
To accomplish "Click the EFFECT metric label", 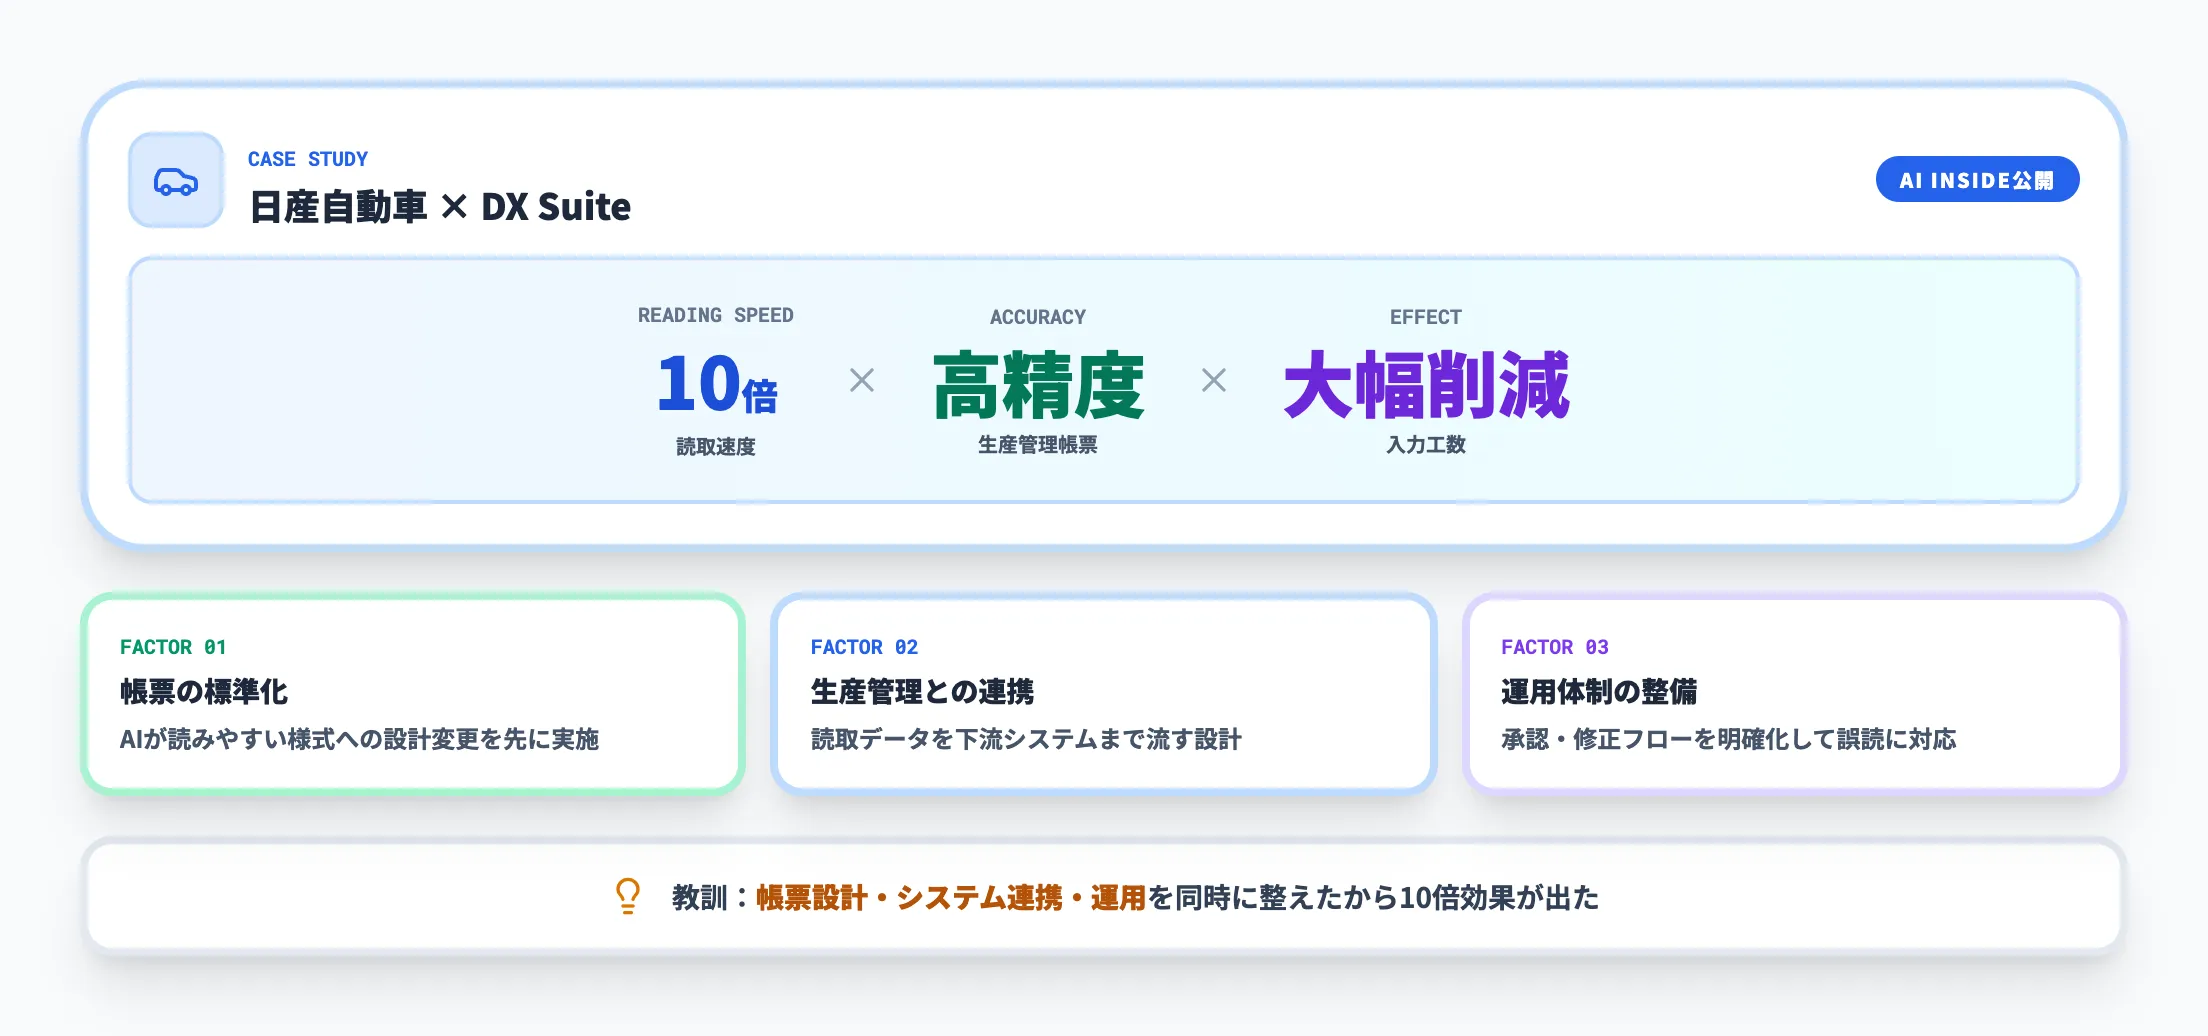I will coord(1426,317).
